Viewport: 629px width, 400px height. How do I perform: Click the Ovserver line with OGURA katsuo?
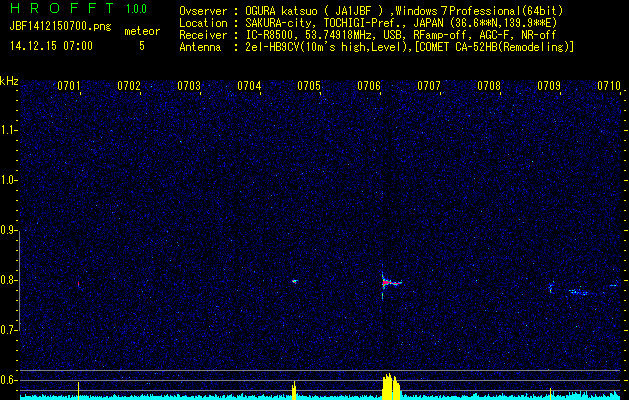371,11
